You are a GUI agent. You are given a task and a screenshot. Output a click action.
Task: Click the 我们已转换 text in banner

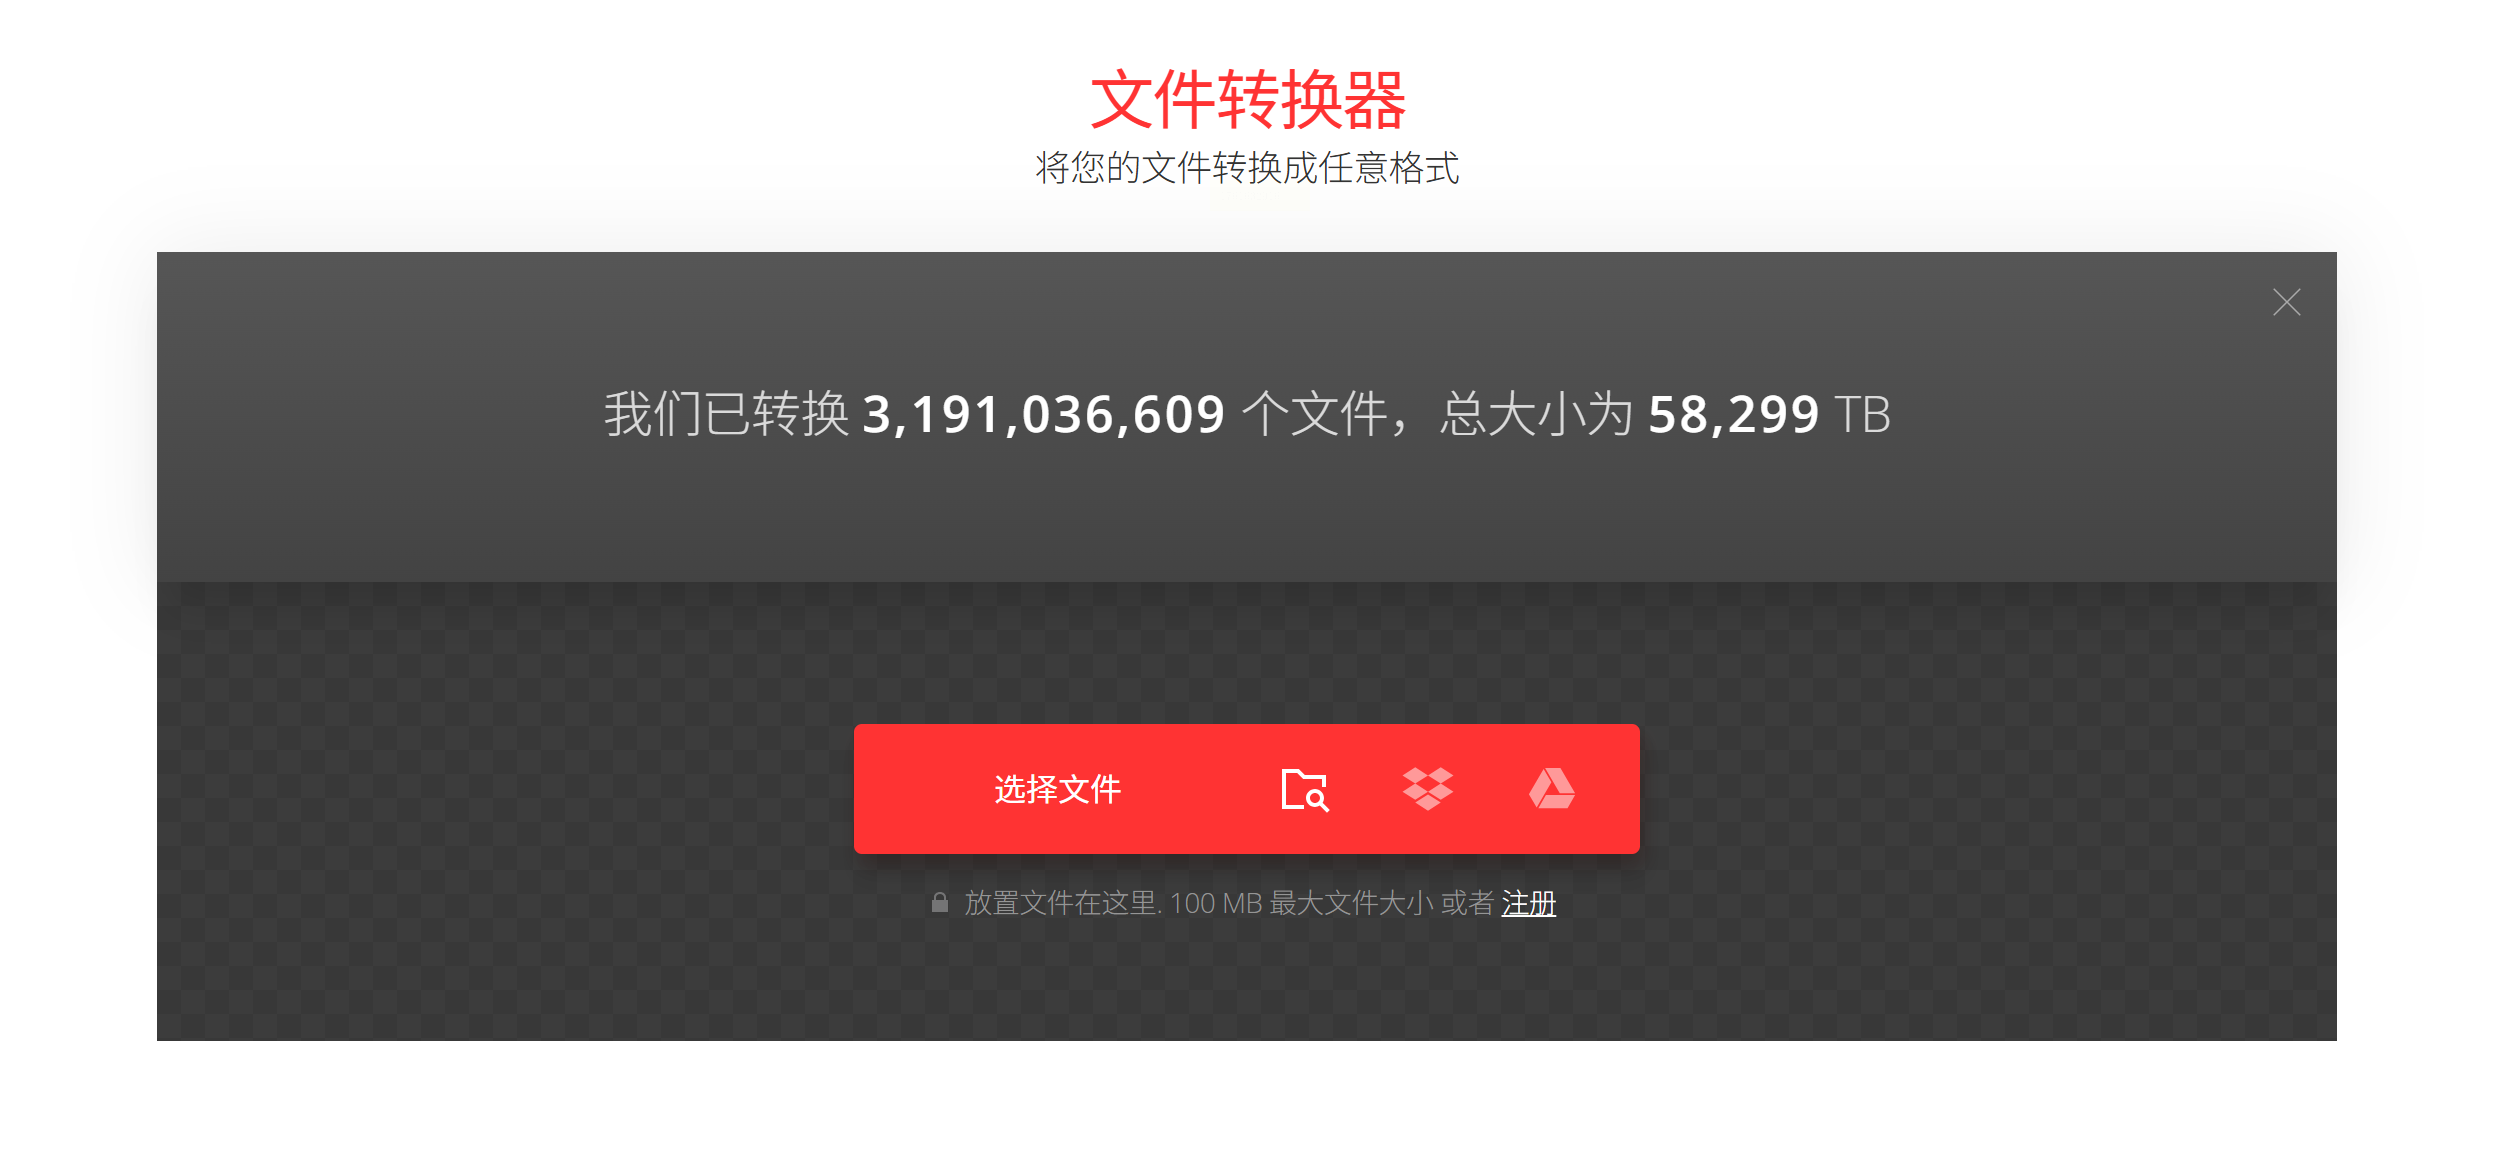pyautogui.click(x=726, y=414)
